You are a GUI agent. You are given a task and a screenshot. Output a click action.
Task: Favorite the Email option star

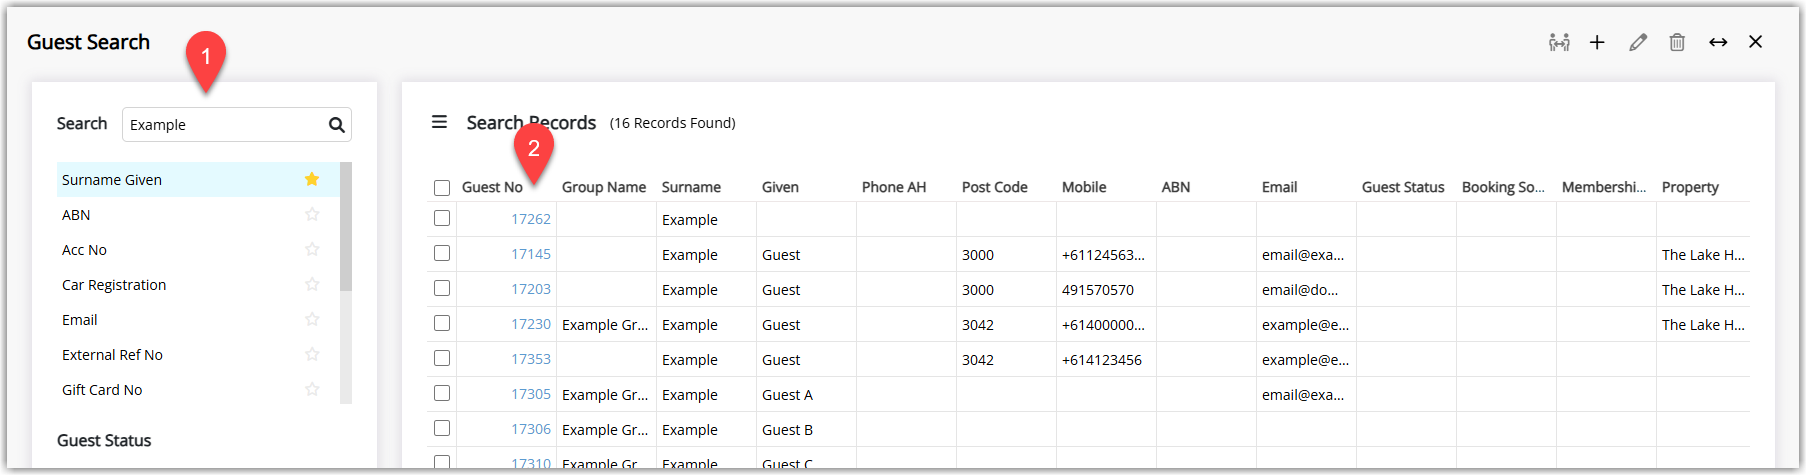click(x=312, y=319)
